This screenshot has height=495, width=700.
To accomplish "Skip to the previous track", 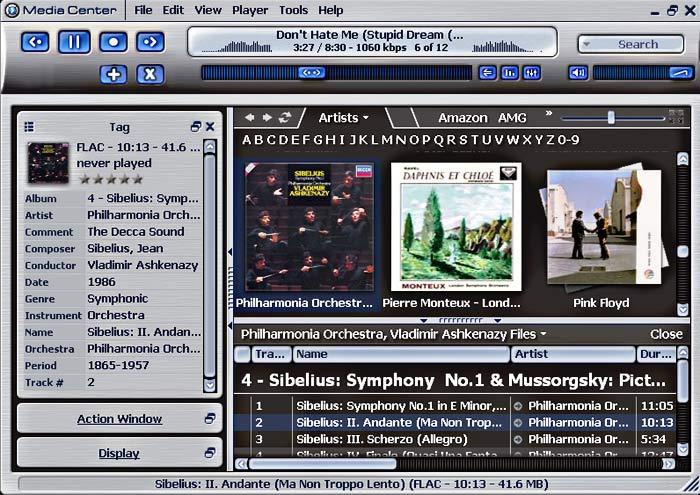I will point(35,42).
